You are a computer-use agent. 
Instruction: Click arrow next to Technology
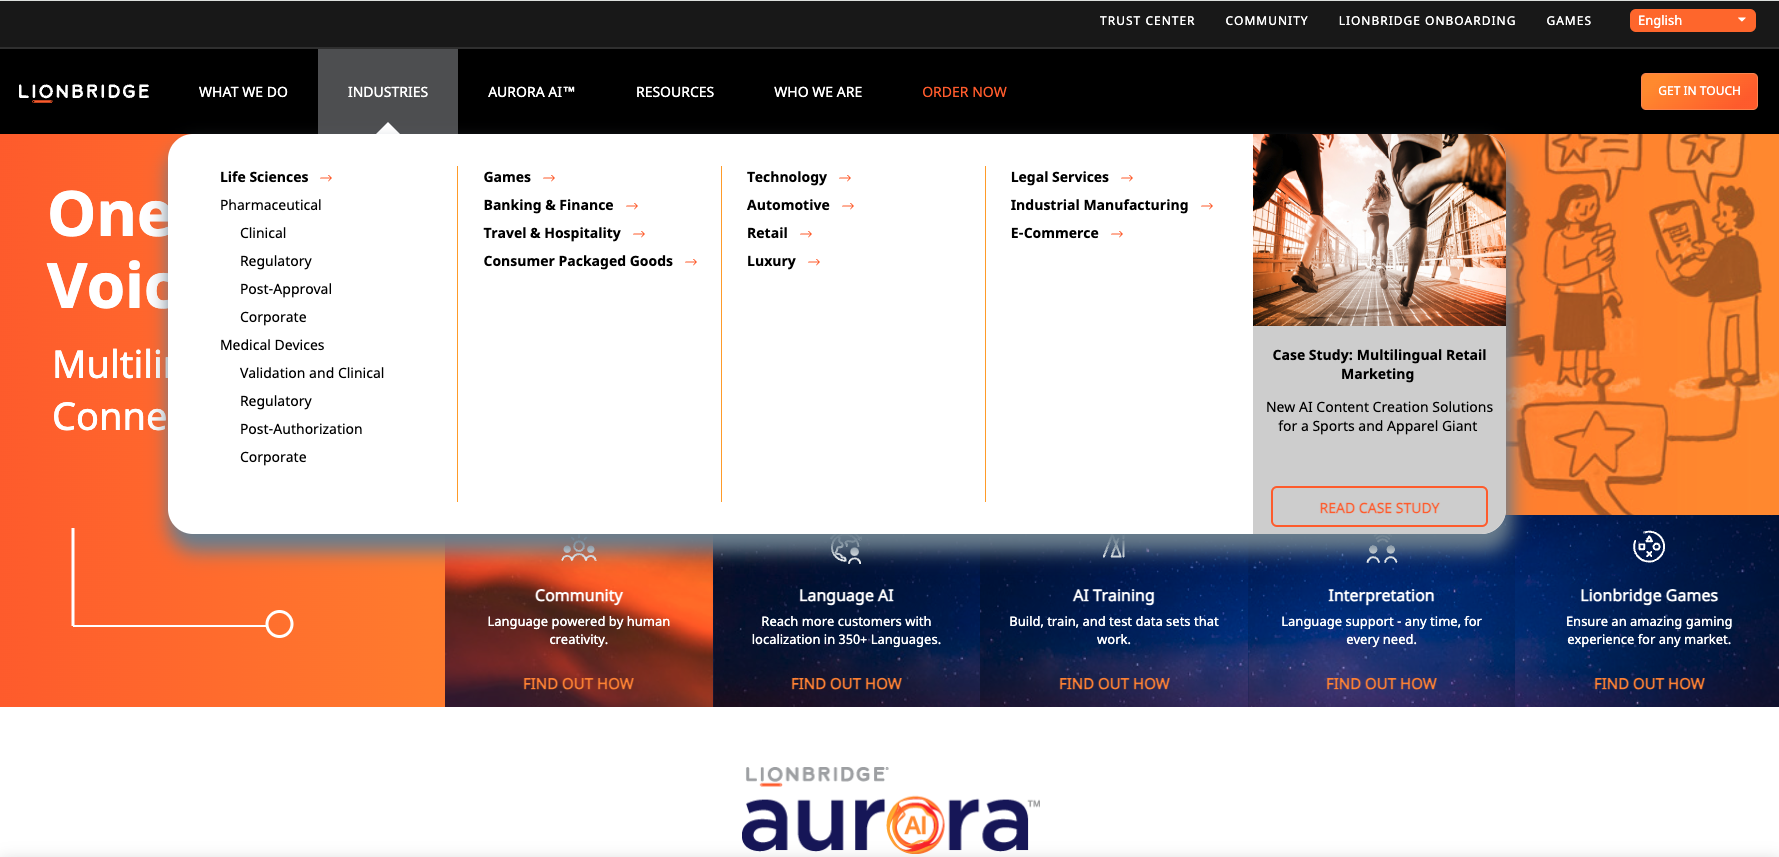click(x=845, y=178)
